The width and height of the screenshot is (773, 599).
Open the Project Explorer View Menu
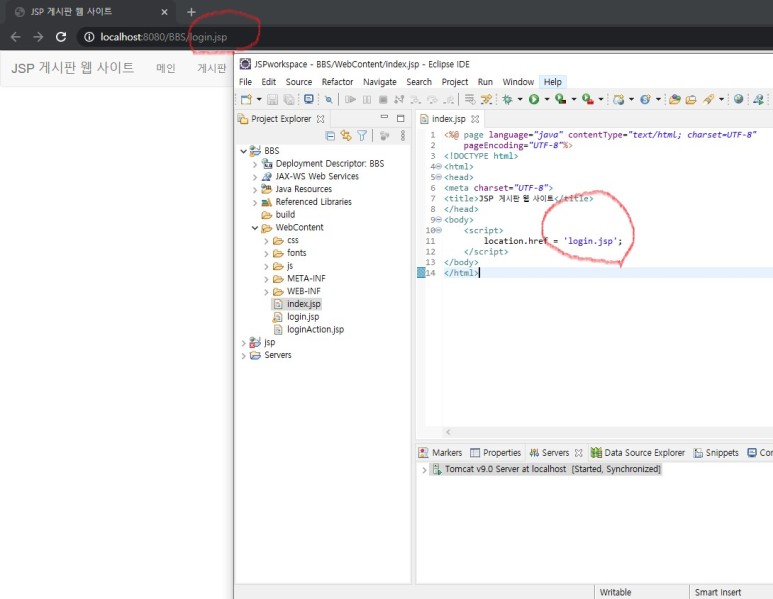click(403, 136)
